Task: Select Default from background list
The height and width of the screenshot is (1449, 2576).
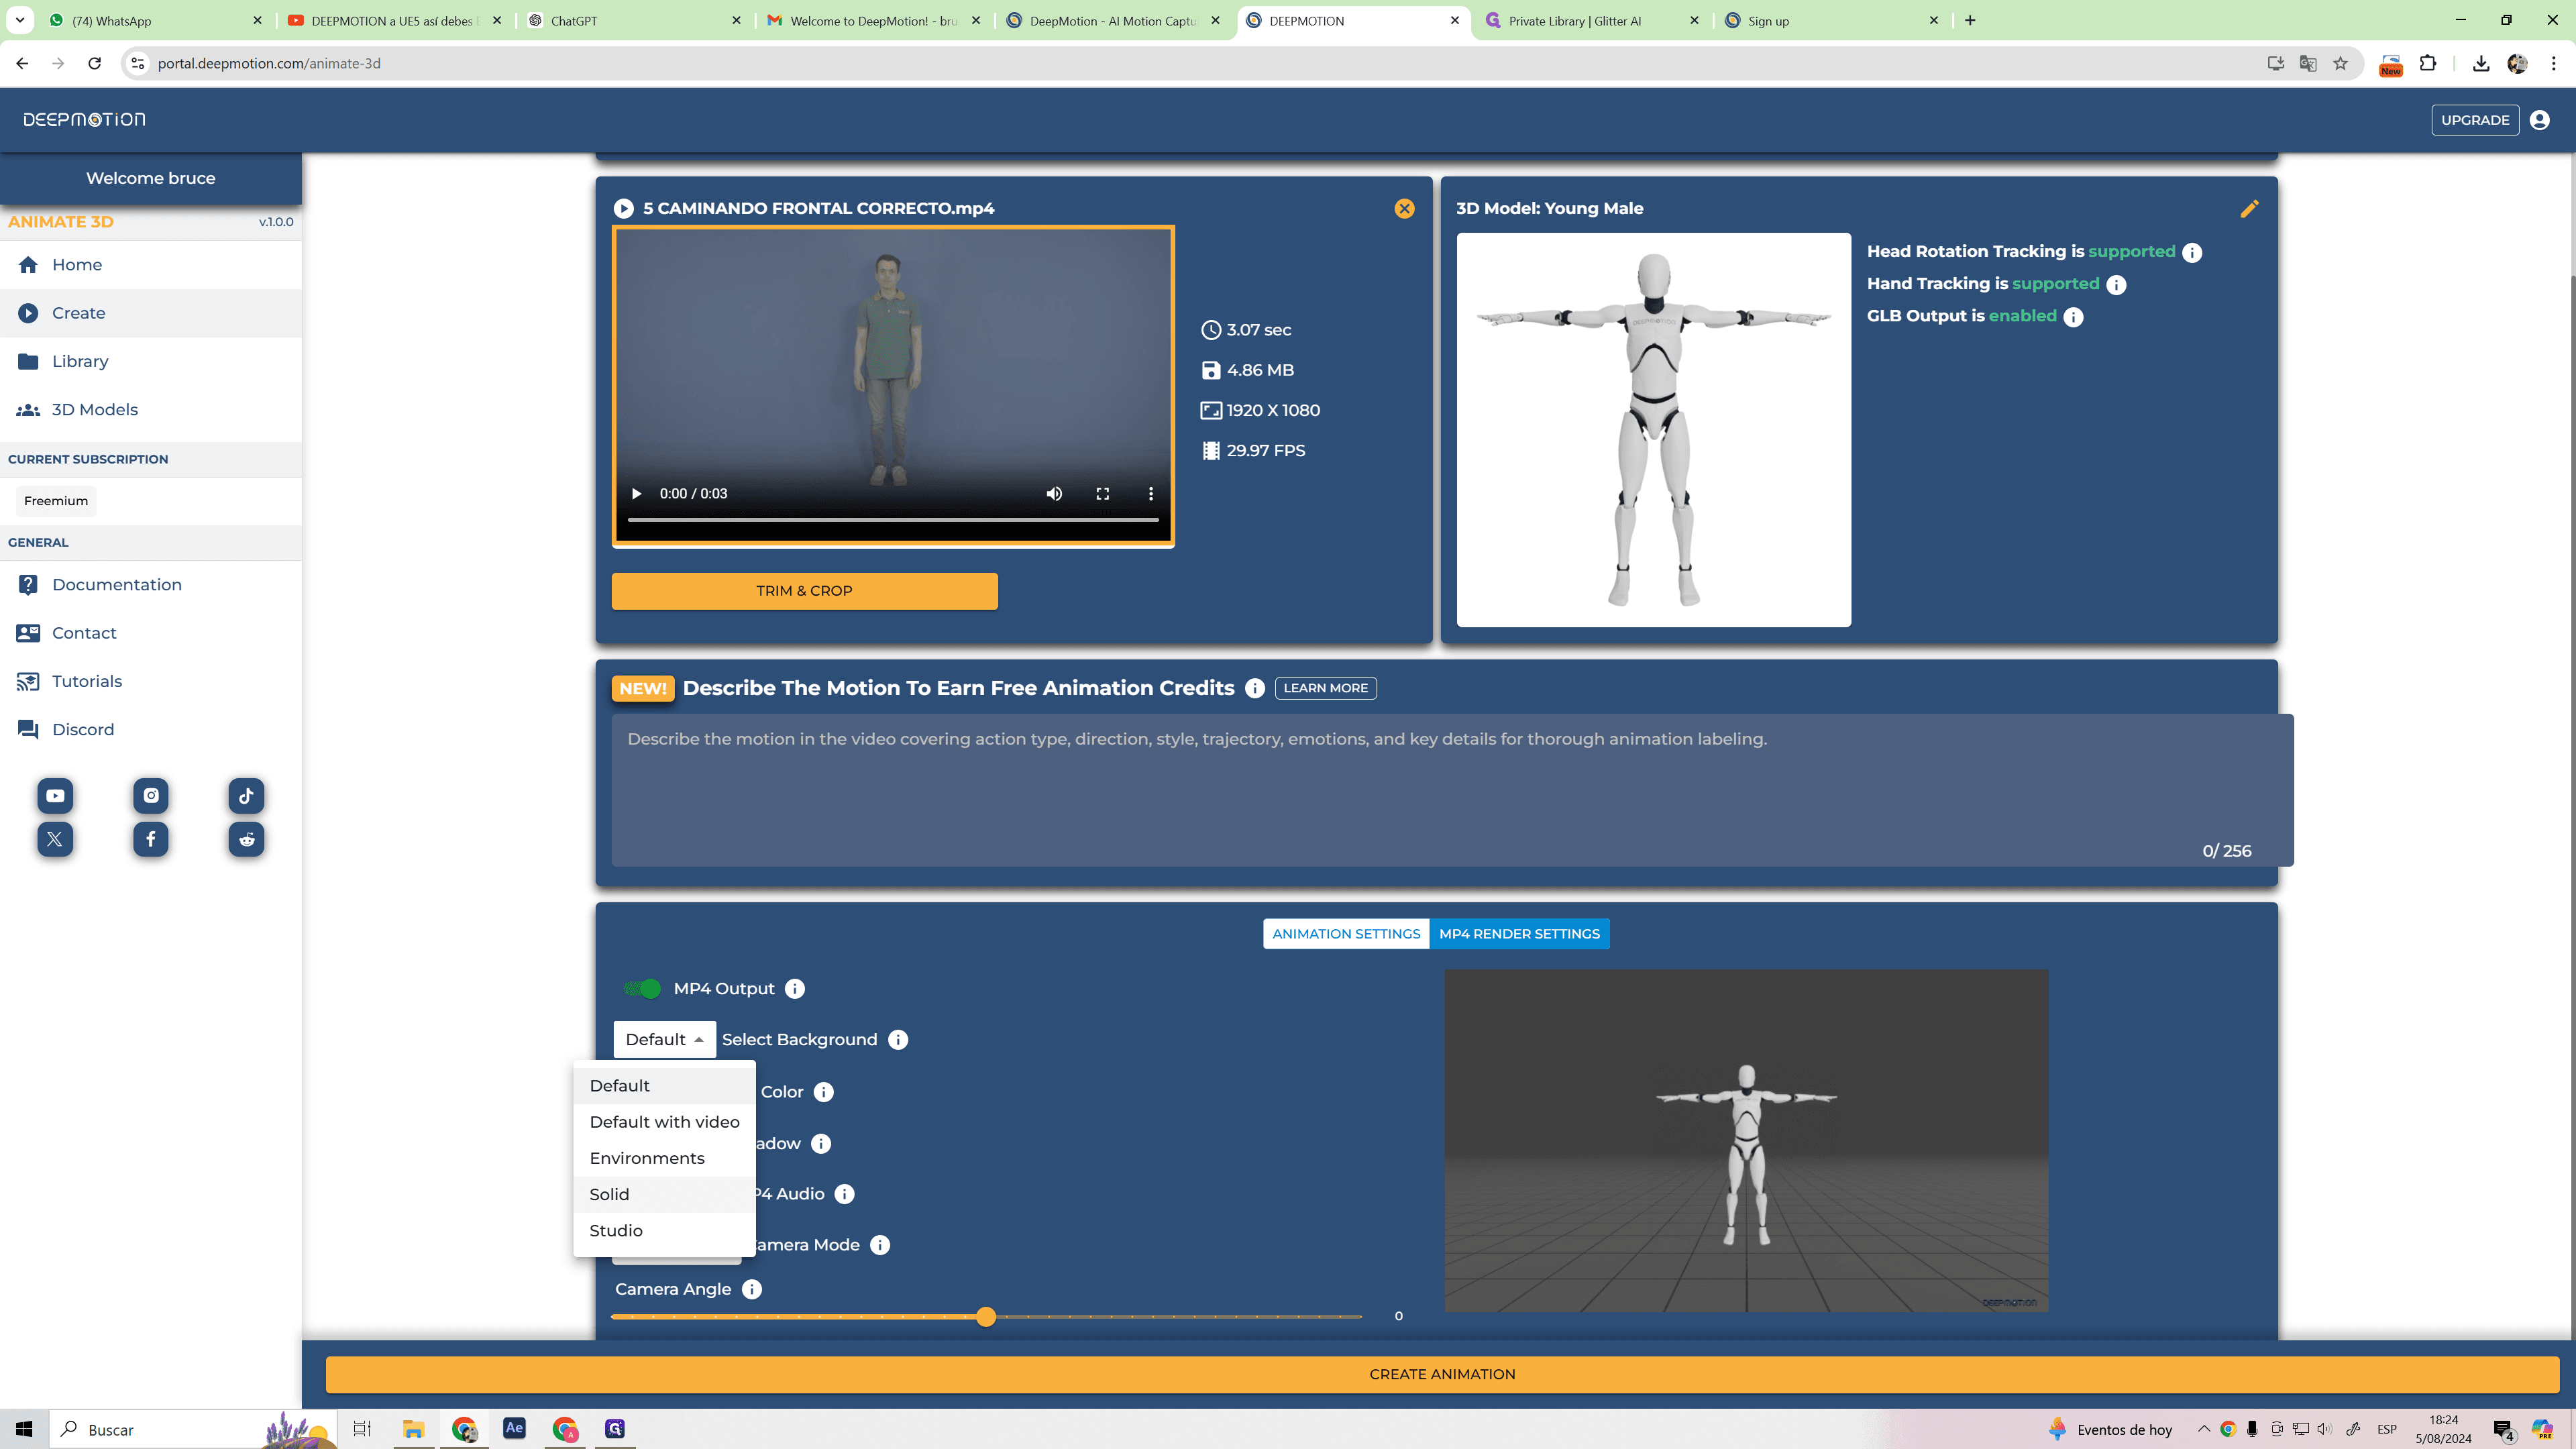Action: 664,1086
